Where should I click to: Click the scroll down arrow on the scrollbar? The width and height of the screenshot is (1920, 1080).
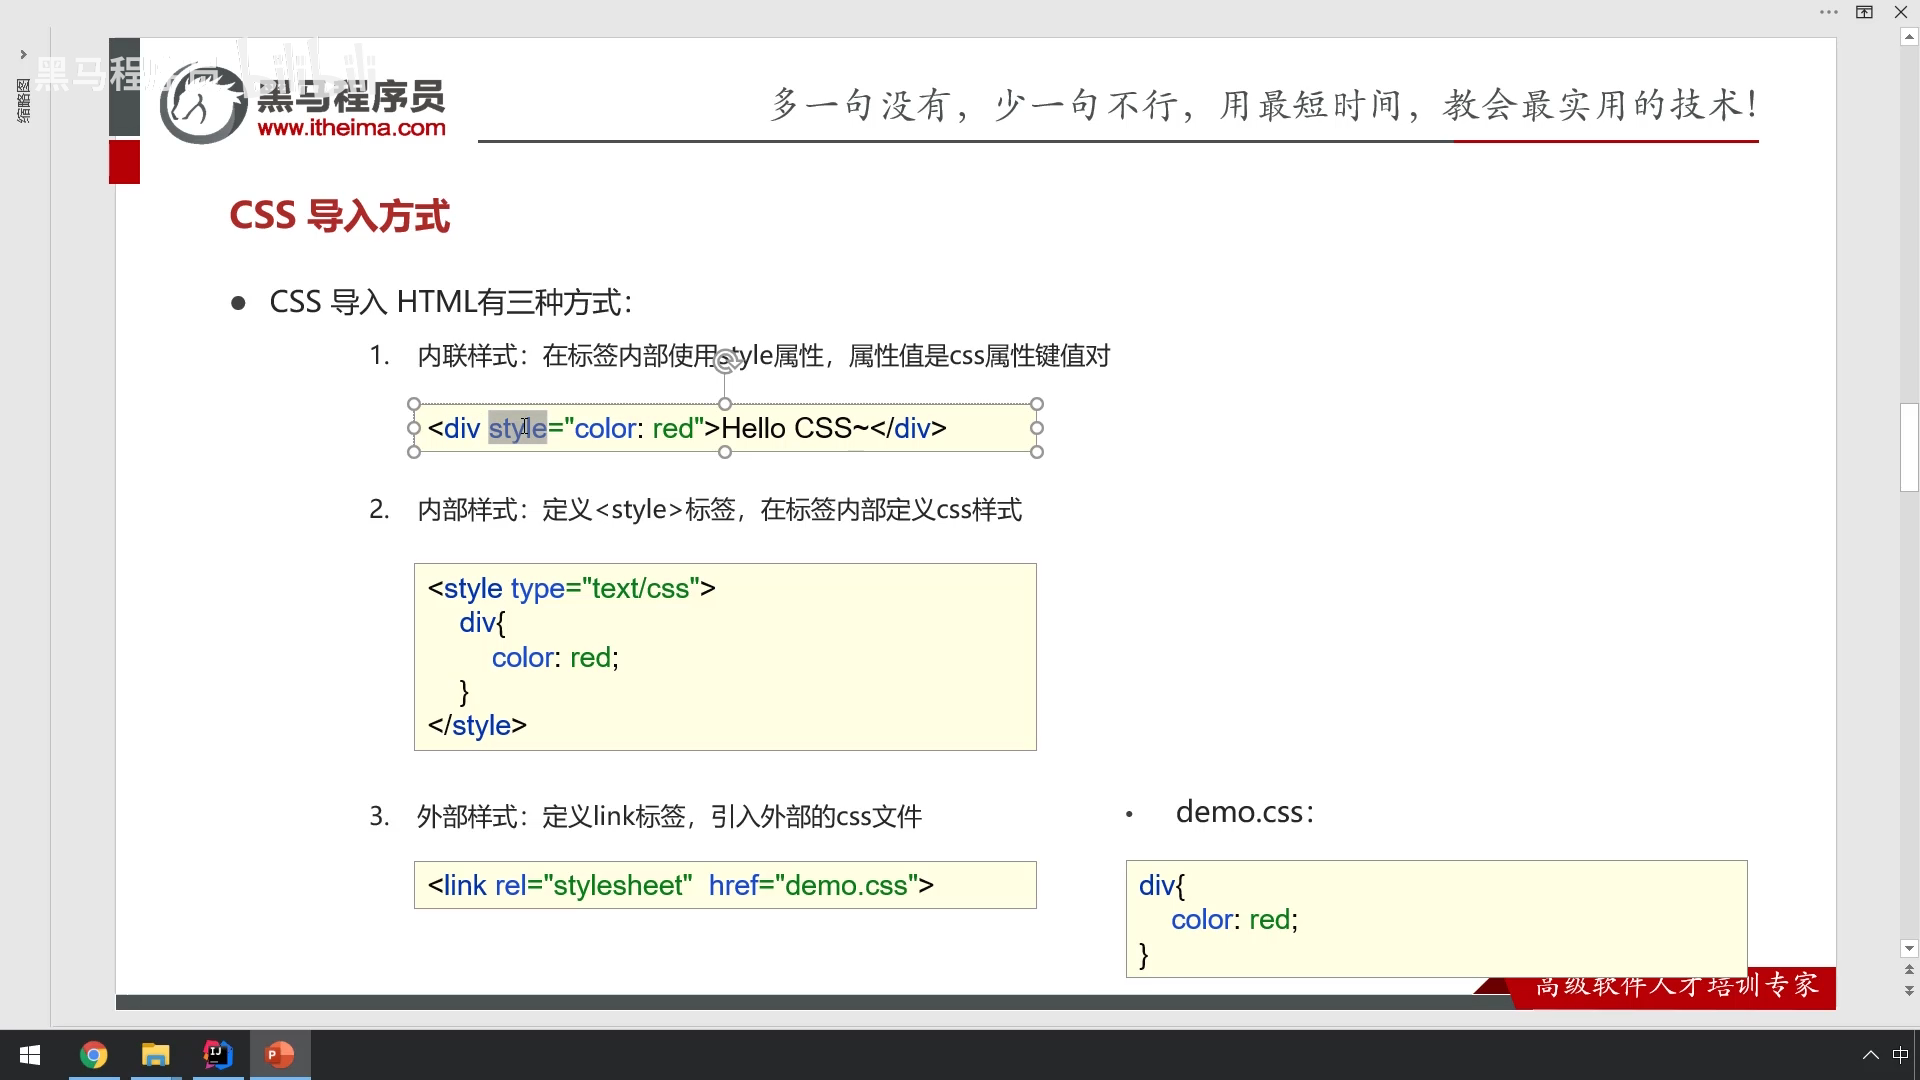point(1909,948)
